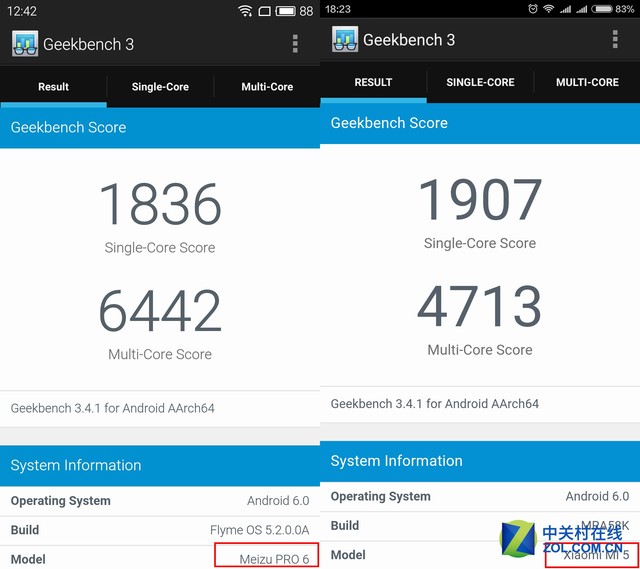The height and width of the screenshot is (569, 640).
Task: Tap the 4713 multi-core score
Action: (x=480, y=306)
